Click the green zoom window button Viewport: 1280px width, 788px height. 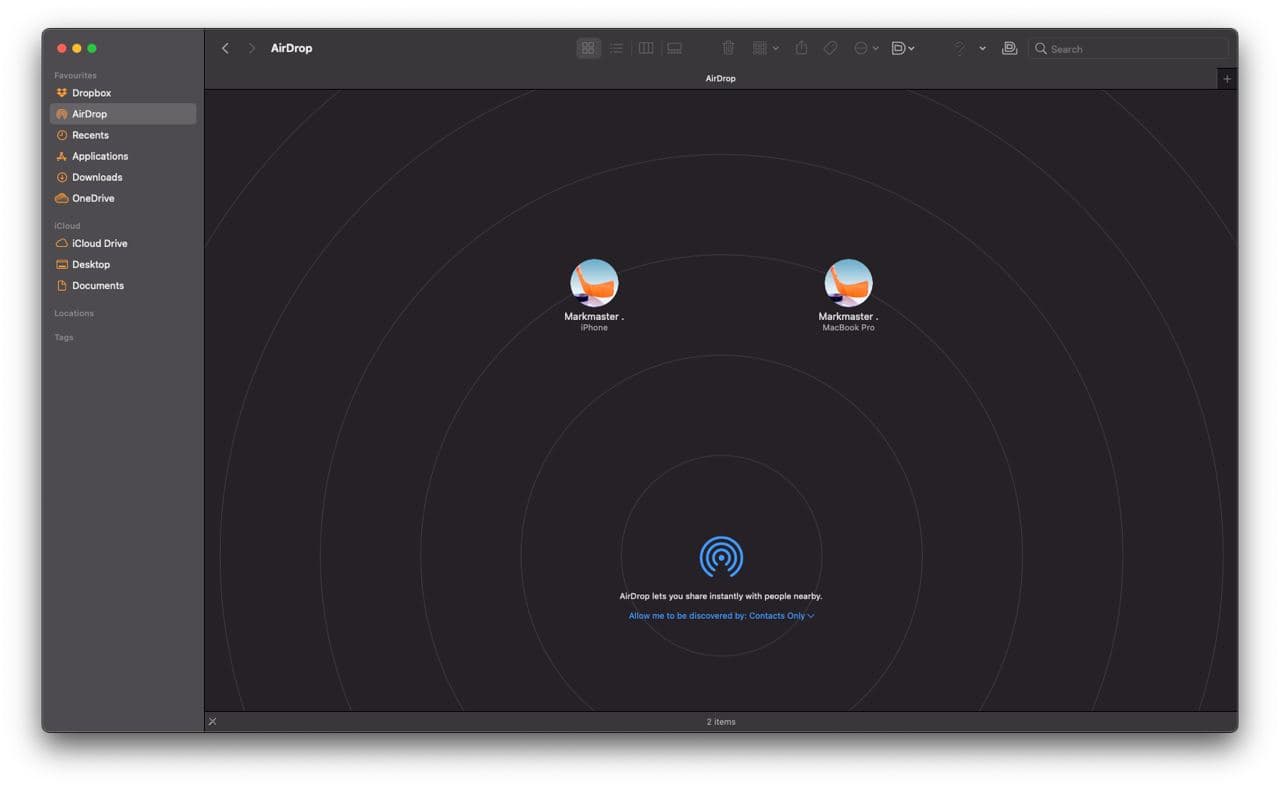pyautogui.click(x=92, y=48)
